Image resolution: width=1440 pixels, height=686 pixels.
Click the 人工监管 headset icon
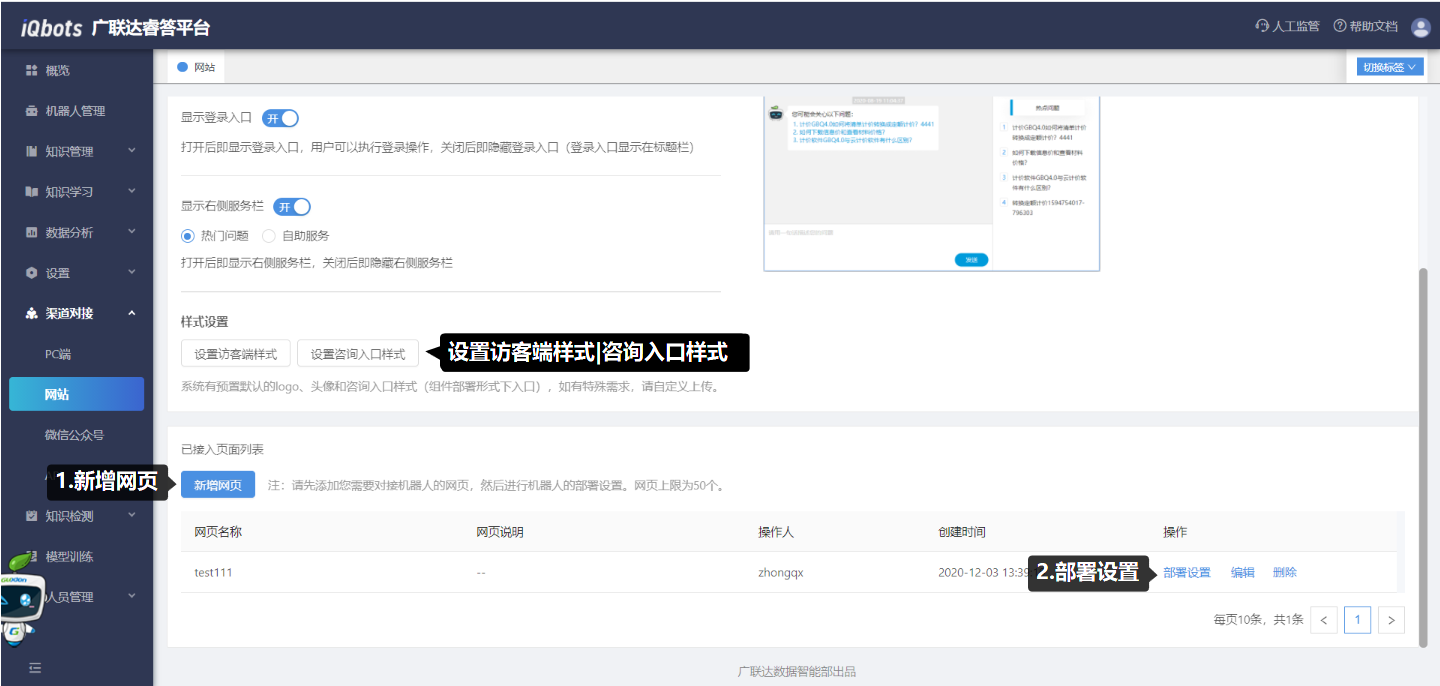1262,26
